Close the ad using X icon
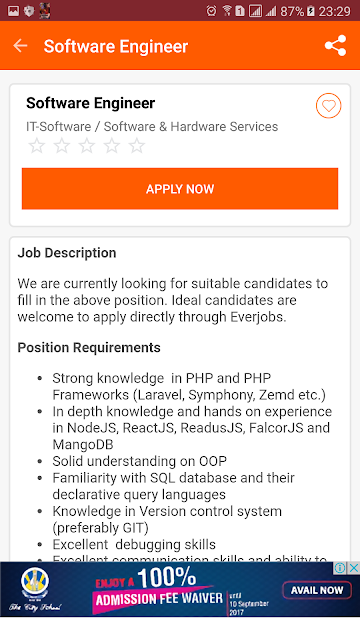 pos(354,567)
